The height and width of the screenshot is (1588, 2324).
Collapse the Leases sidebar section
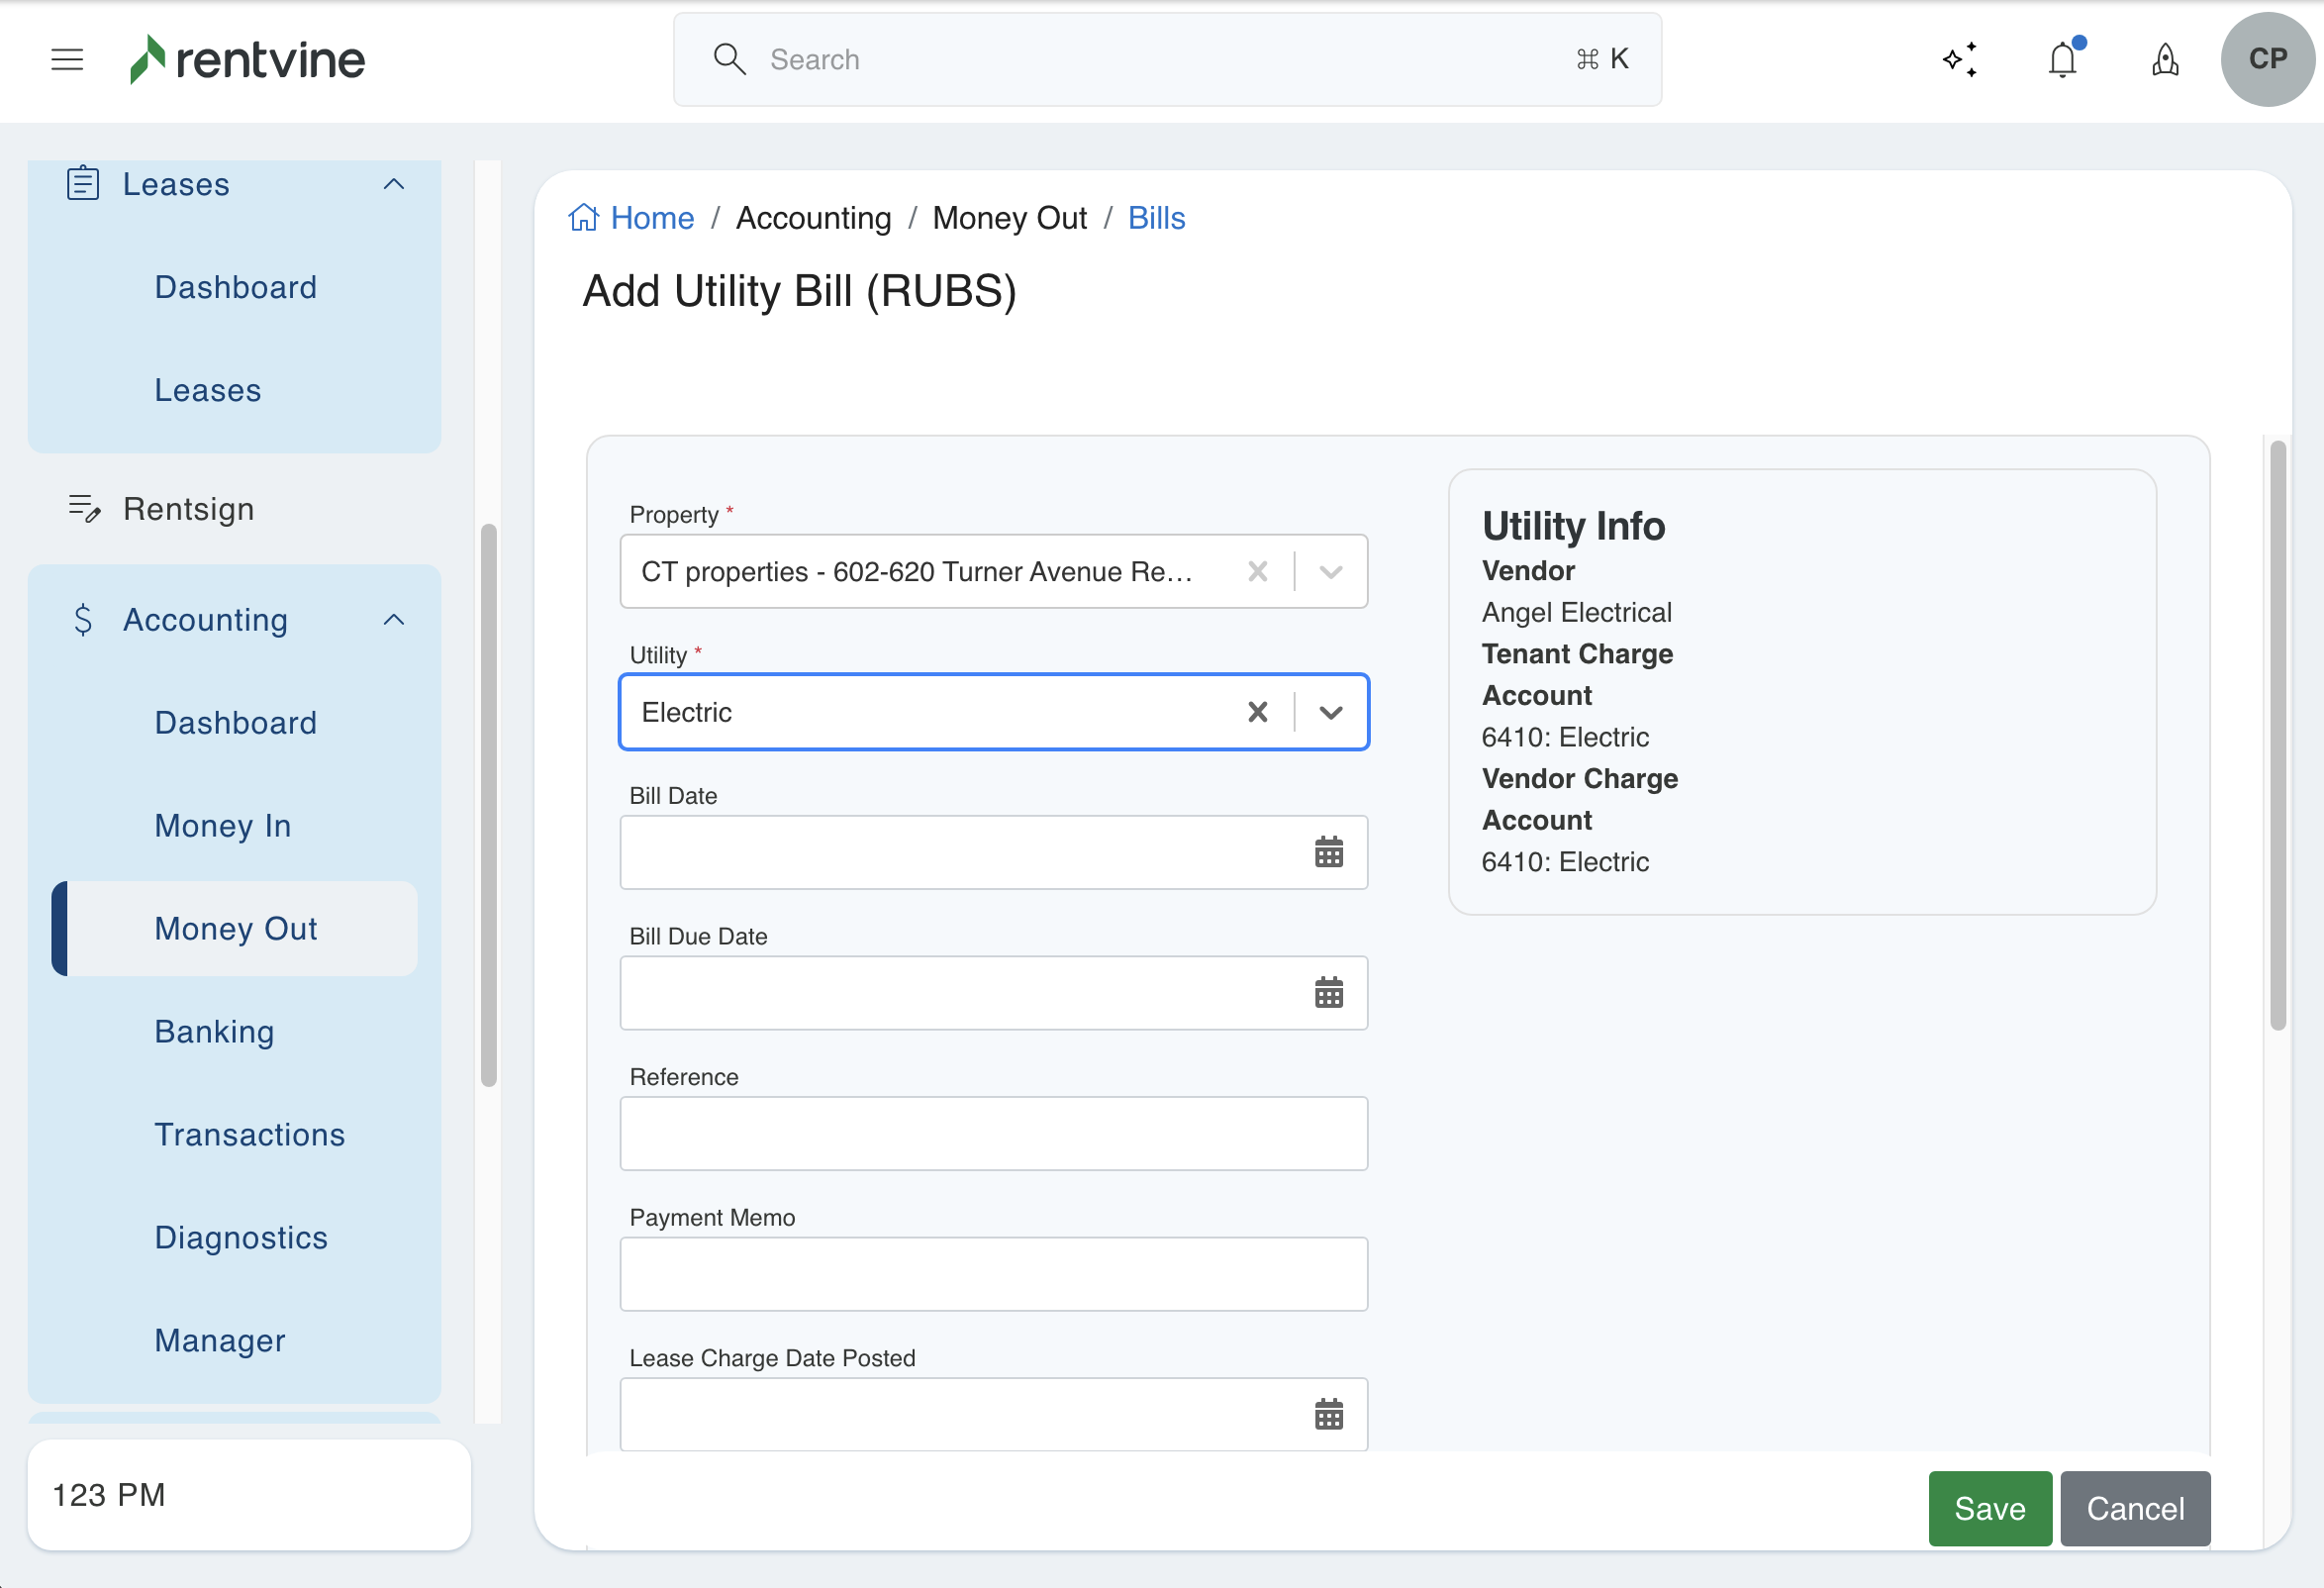click(394, 184)
